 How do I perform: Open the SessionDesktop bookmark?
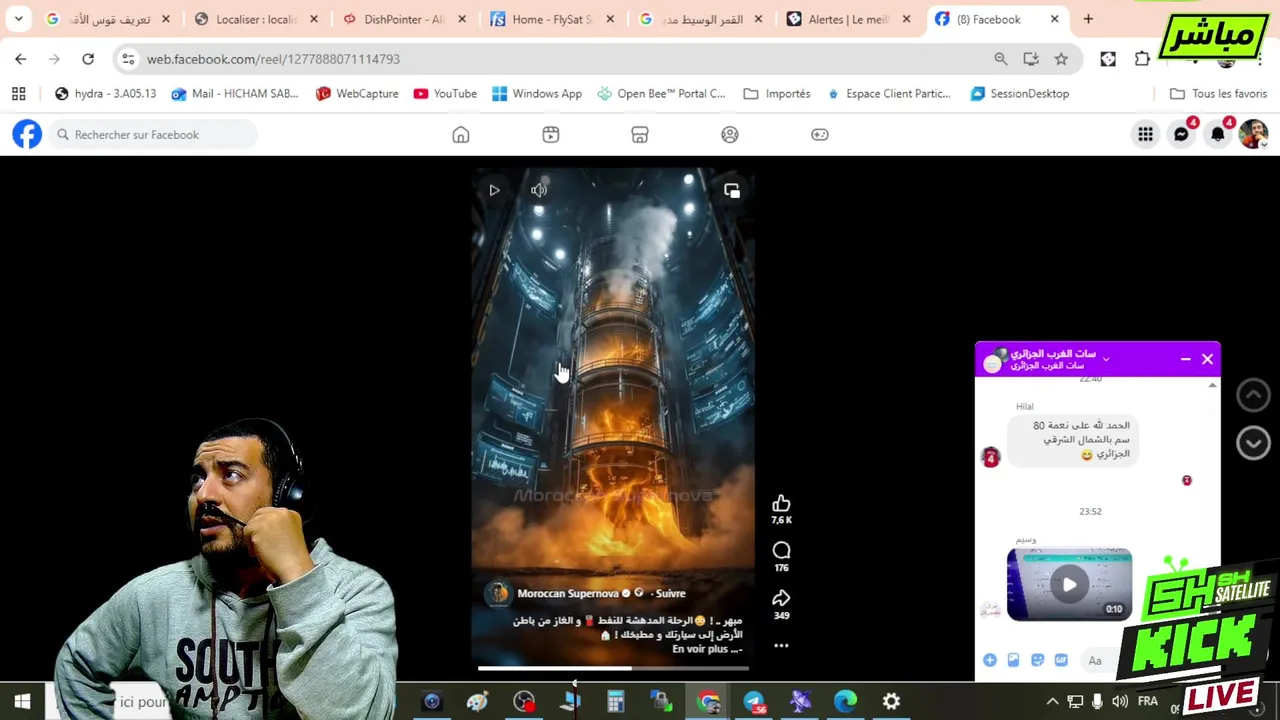[1019, 93]
